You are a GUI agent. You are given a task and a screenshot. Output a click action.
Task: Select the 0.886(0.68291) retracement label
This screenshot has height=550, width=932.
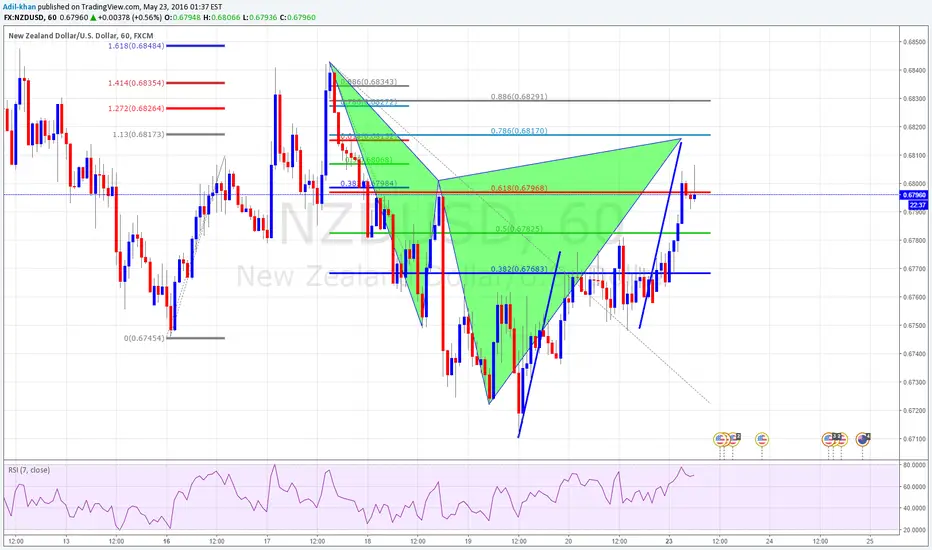pos(519,96)
